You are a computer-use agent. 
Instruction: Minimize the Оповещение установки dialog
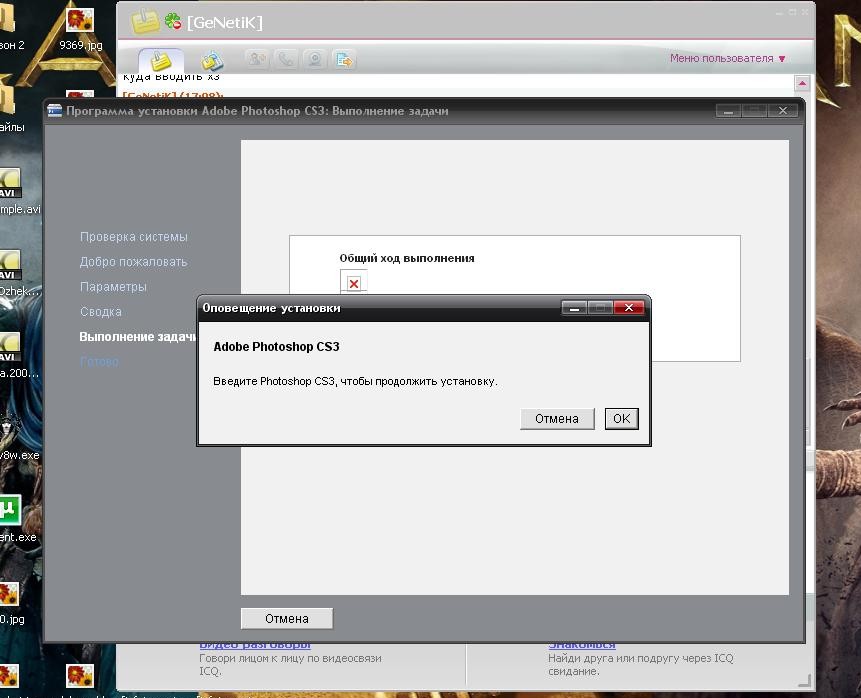tap(574, 308)
